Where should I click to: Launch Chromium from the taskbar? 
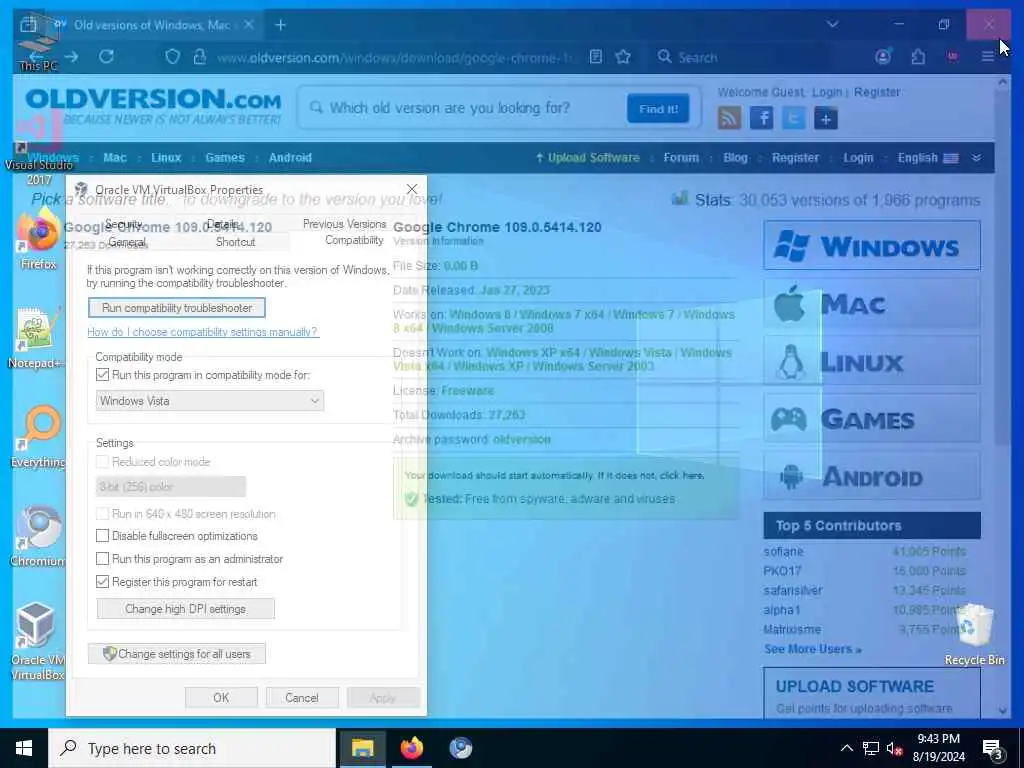tap(461, 748)
